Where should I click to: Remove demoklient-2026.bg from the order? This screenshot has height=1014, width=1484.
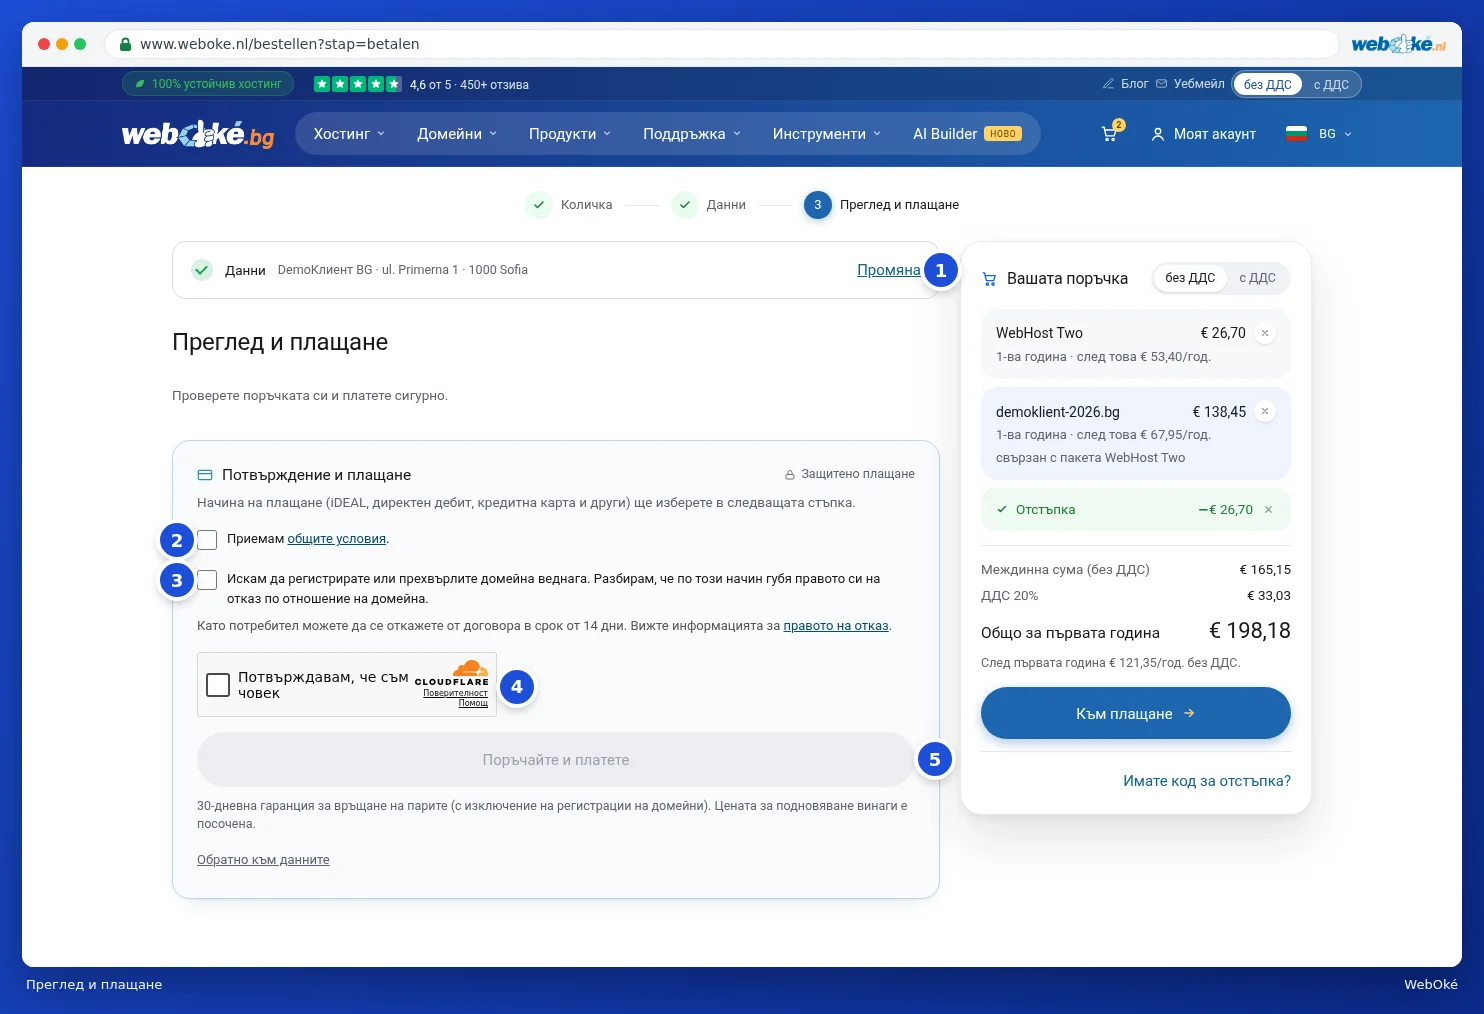click(1265, 411)
